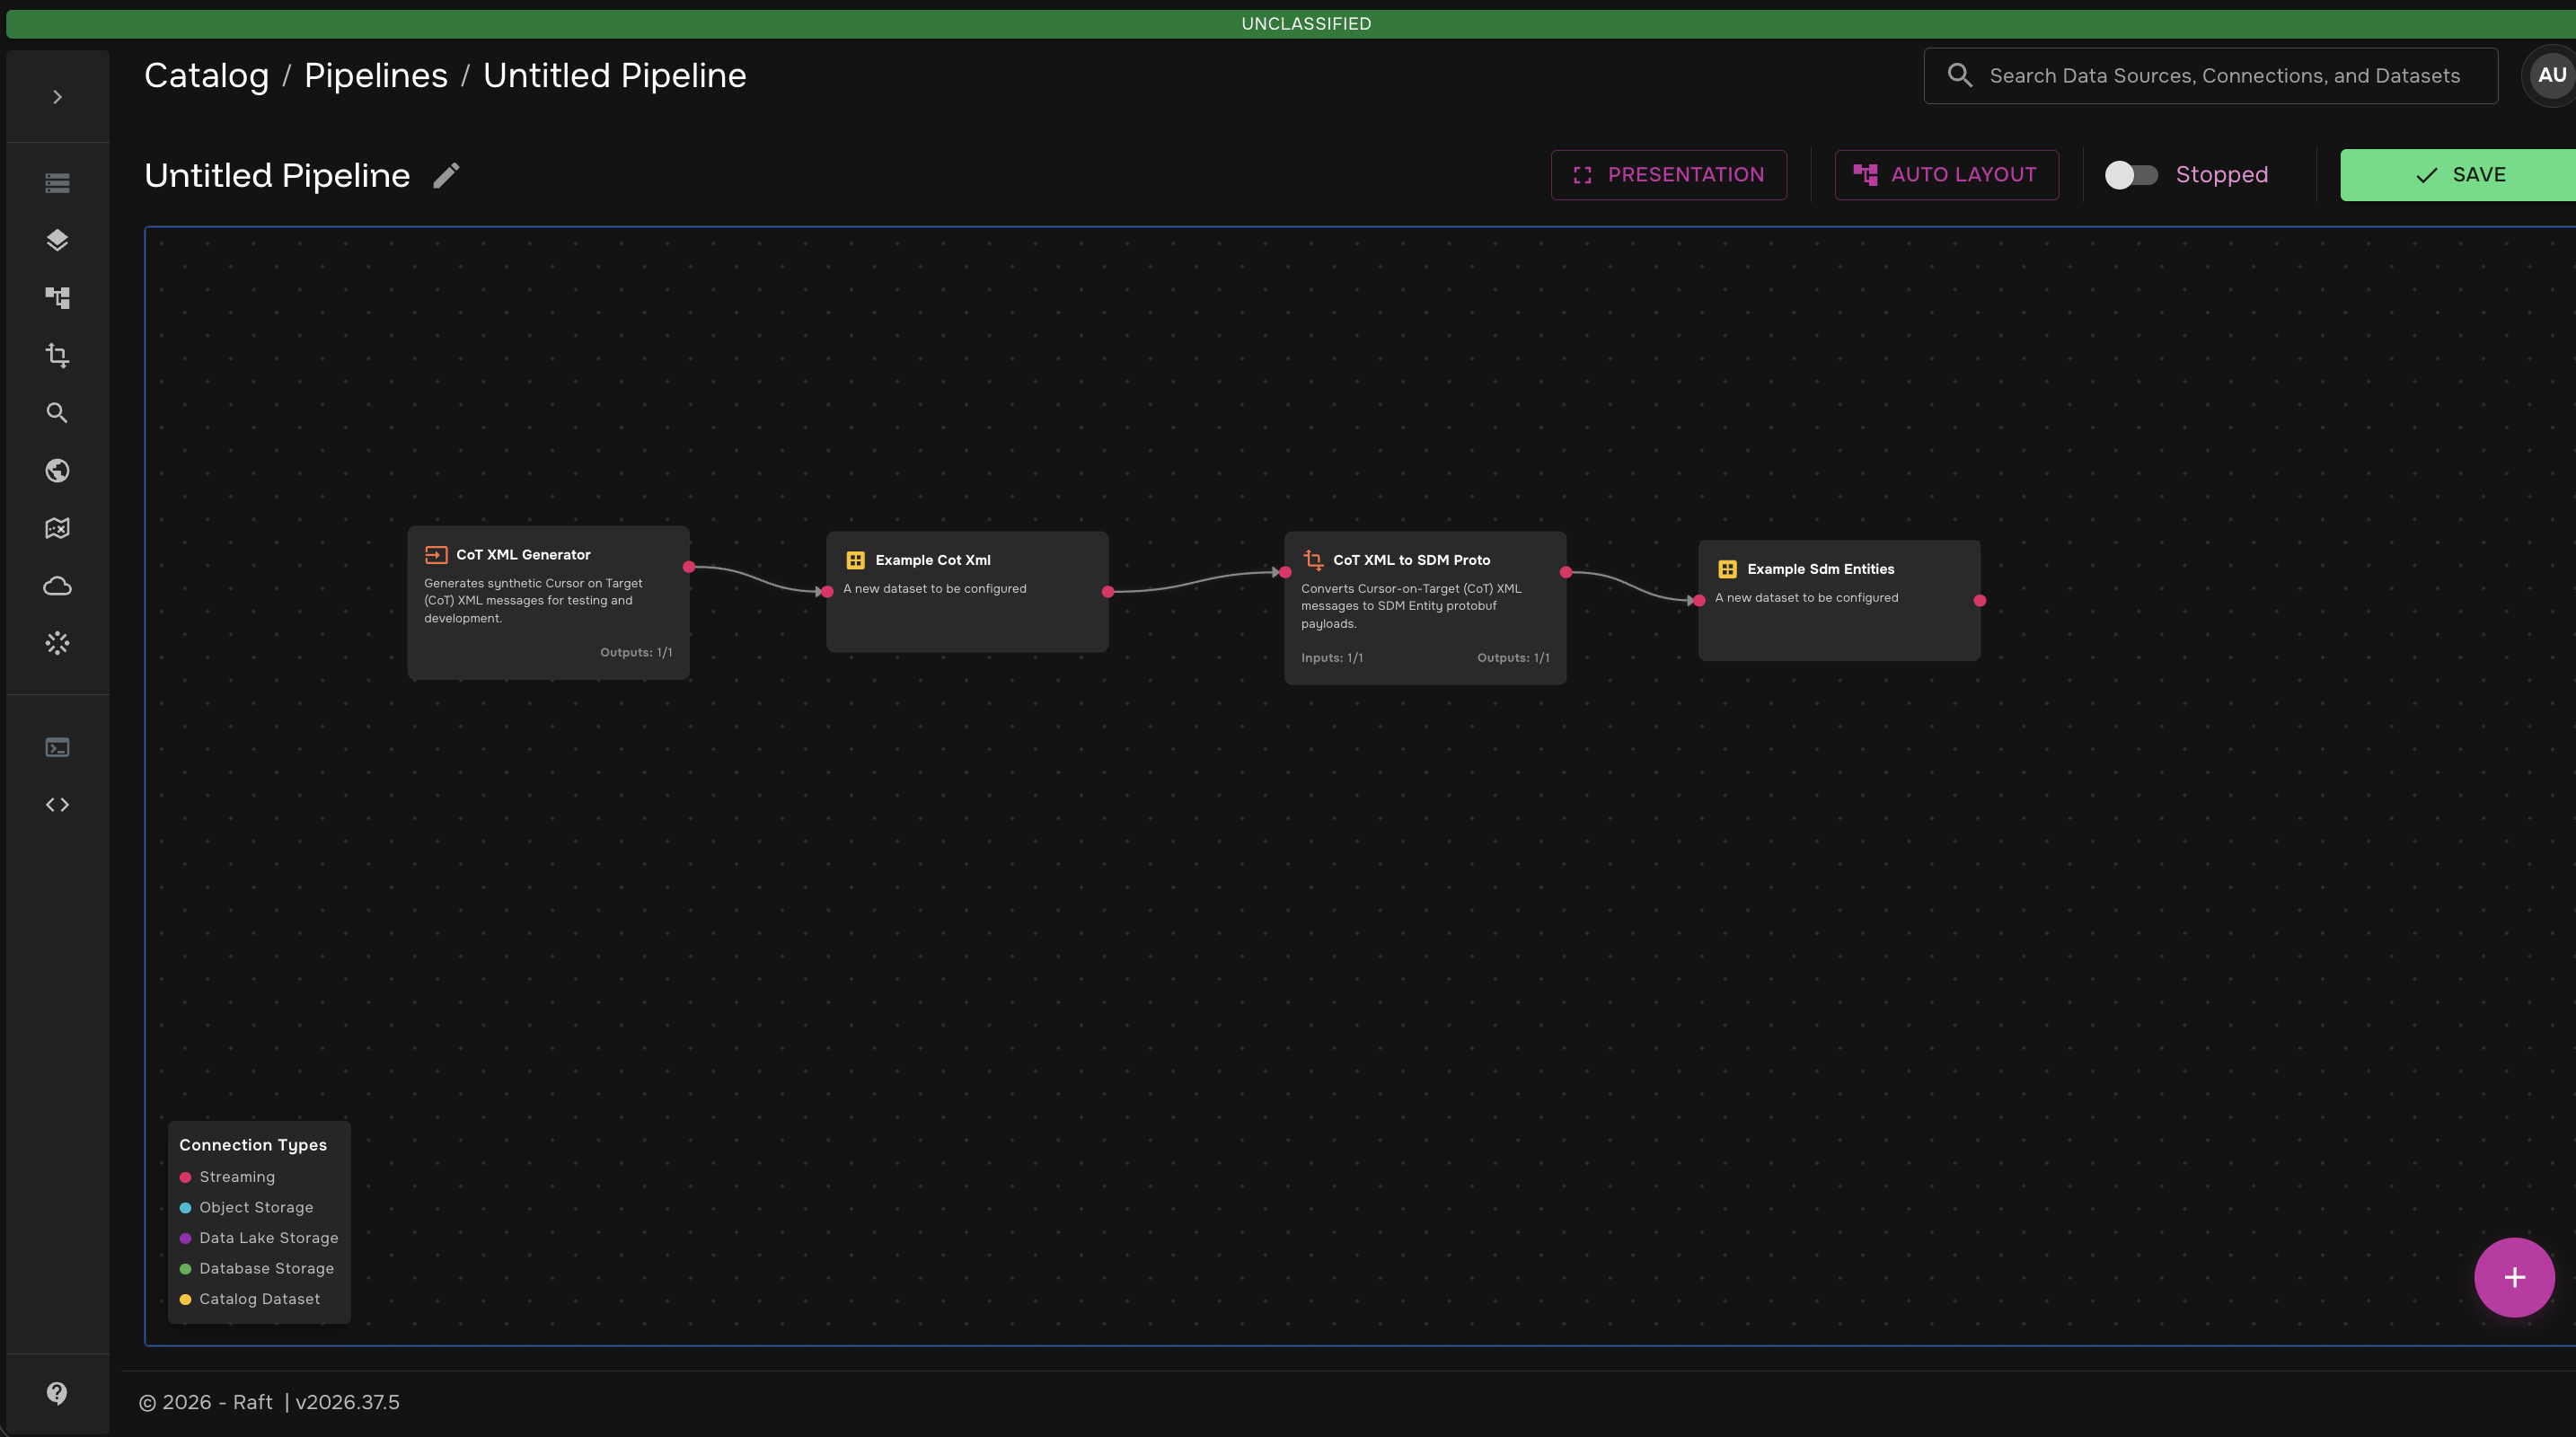This screenshot has height=1437, width=2576.
Task: Click the search icon in the sidebar
Action: pyautogui.click(x=57, y=413)
